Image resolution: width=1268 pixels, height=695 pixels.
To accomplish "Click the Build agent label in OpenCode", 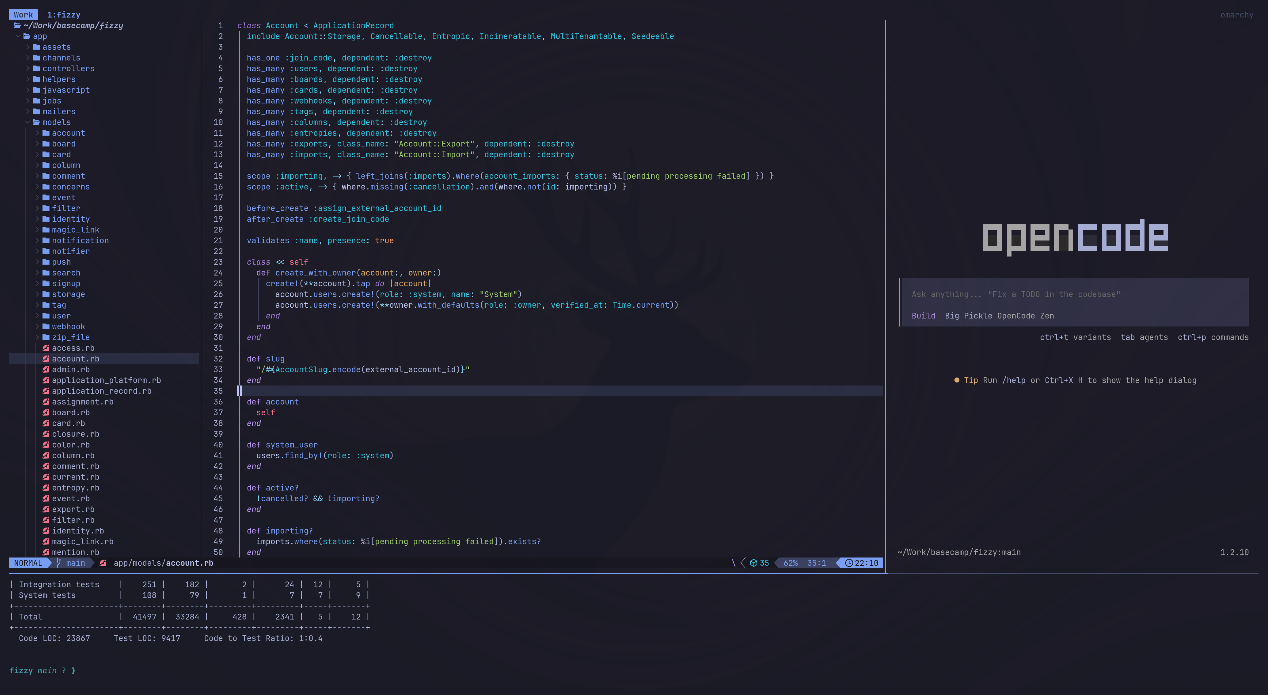I will [x=923, y=316].
